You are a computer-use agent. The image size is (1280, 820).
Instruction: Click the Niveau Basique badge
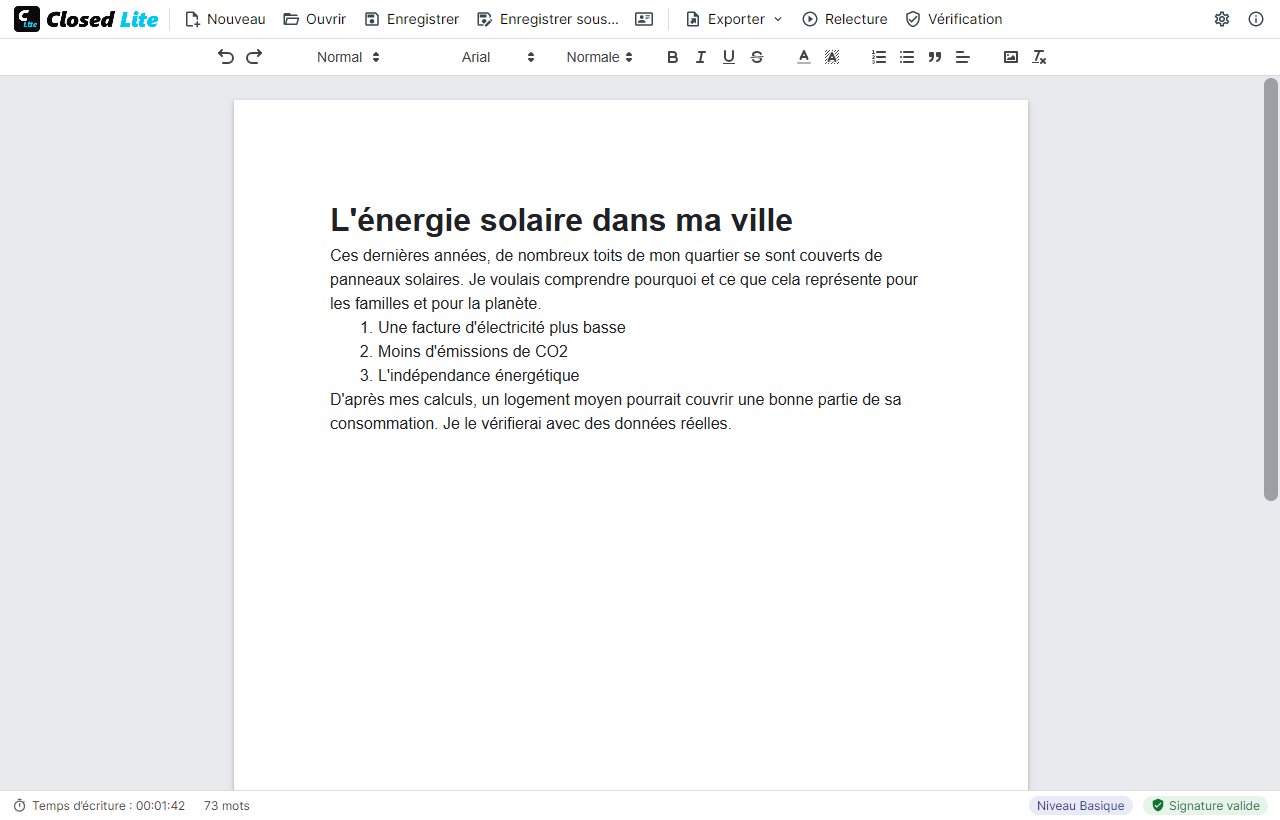(1080, 806)
